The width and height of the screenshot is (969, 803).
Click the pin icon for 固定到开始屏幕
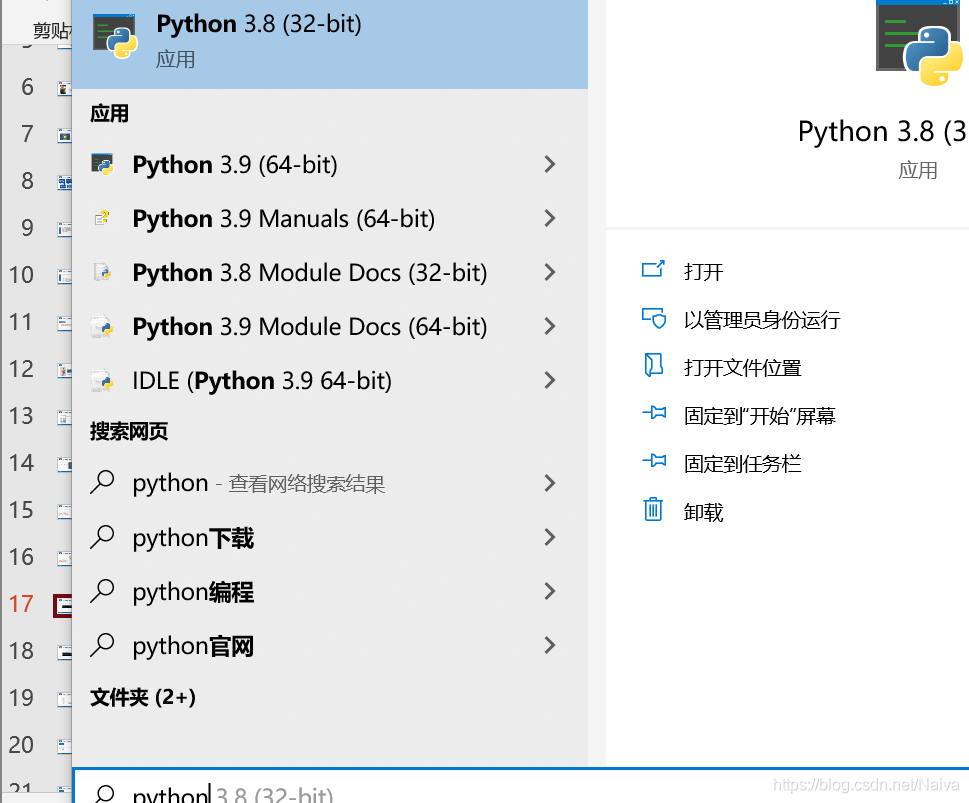tap(654, 412)
